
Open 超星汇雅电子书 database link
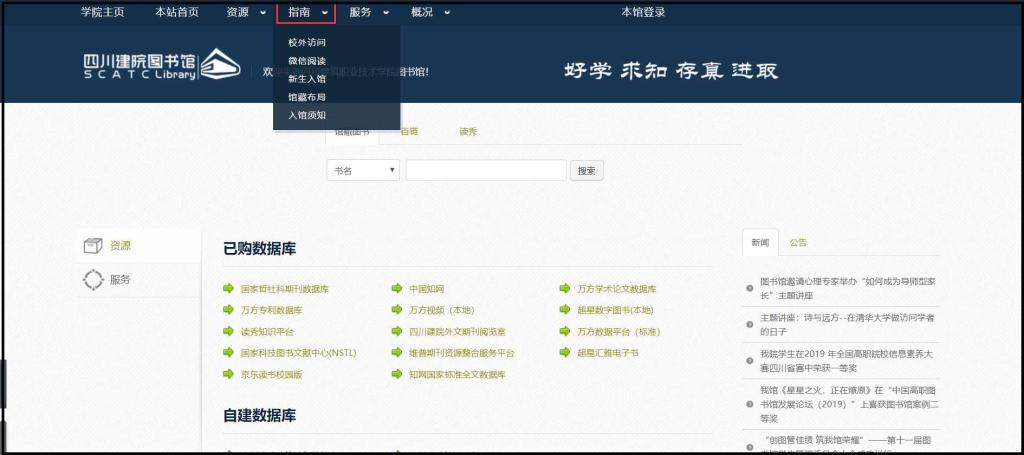coord(607,353)
